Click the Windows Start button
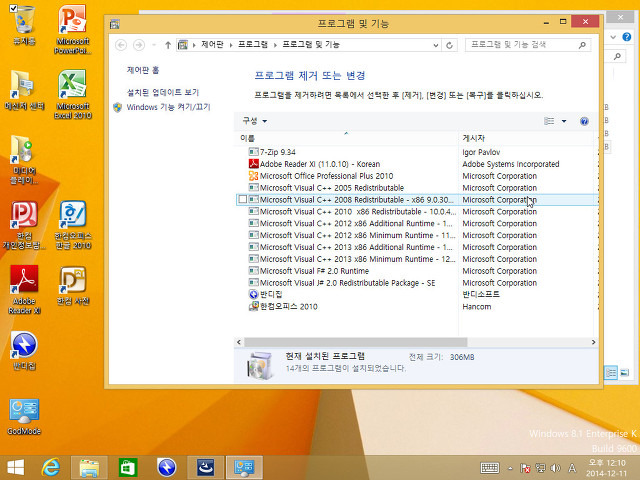Viewport: 640px width, 480px height. tap(16, 467)
